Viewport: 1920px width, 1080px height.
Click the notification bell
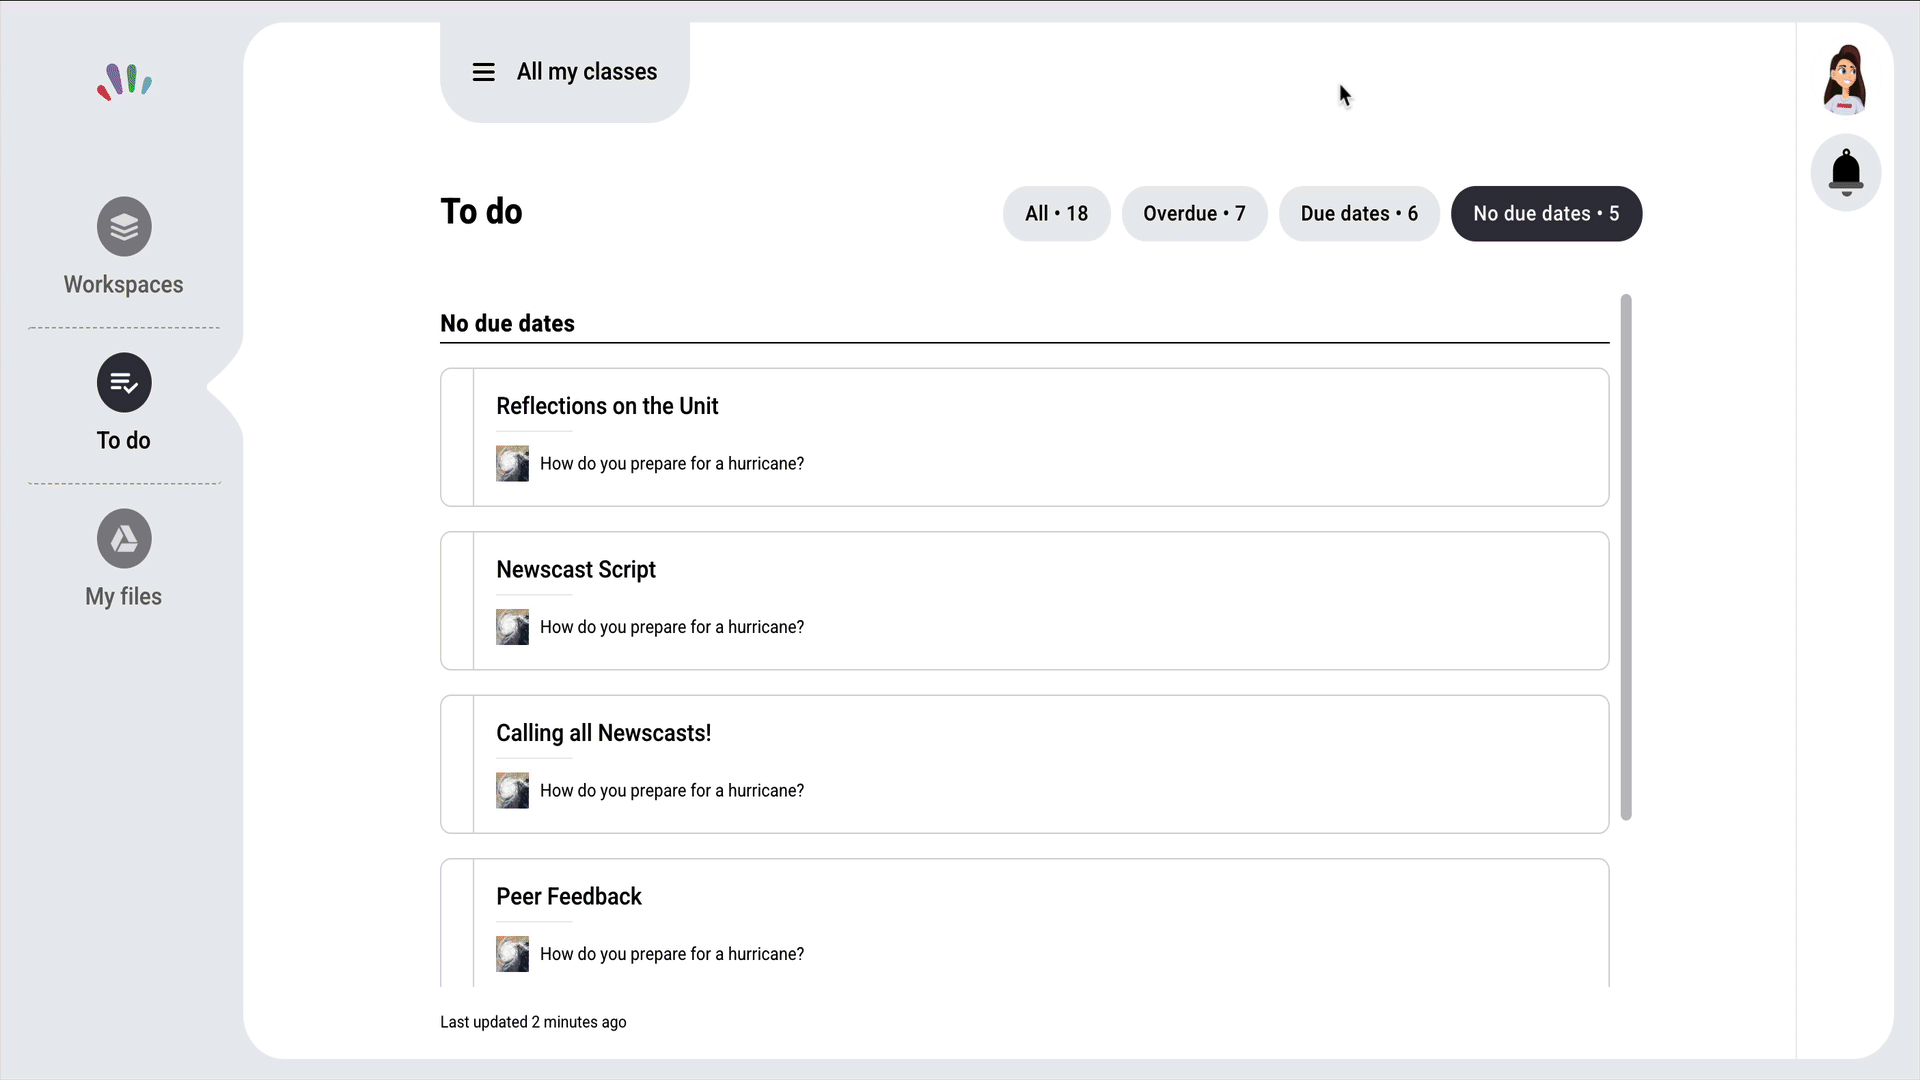click(x=1845, y=171)
